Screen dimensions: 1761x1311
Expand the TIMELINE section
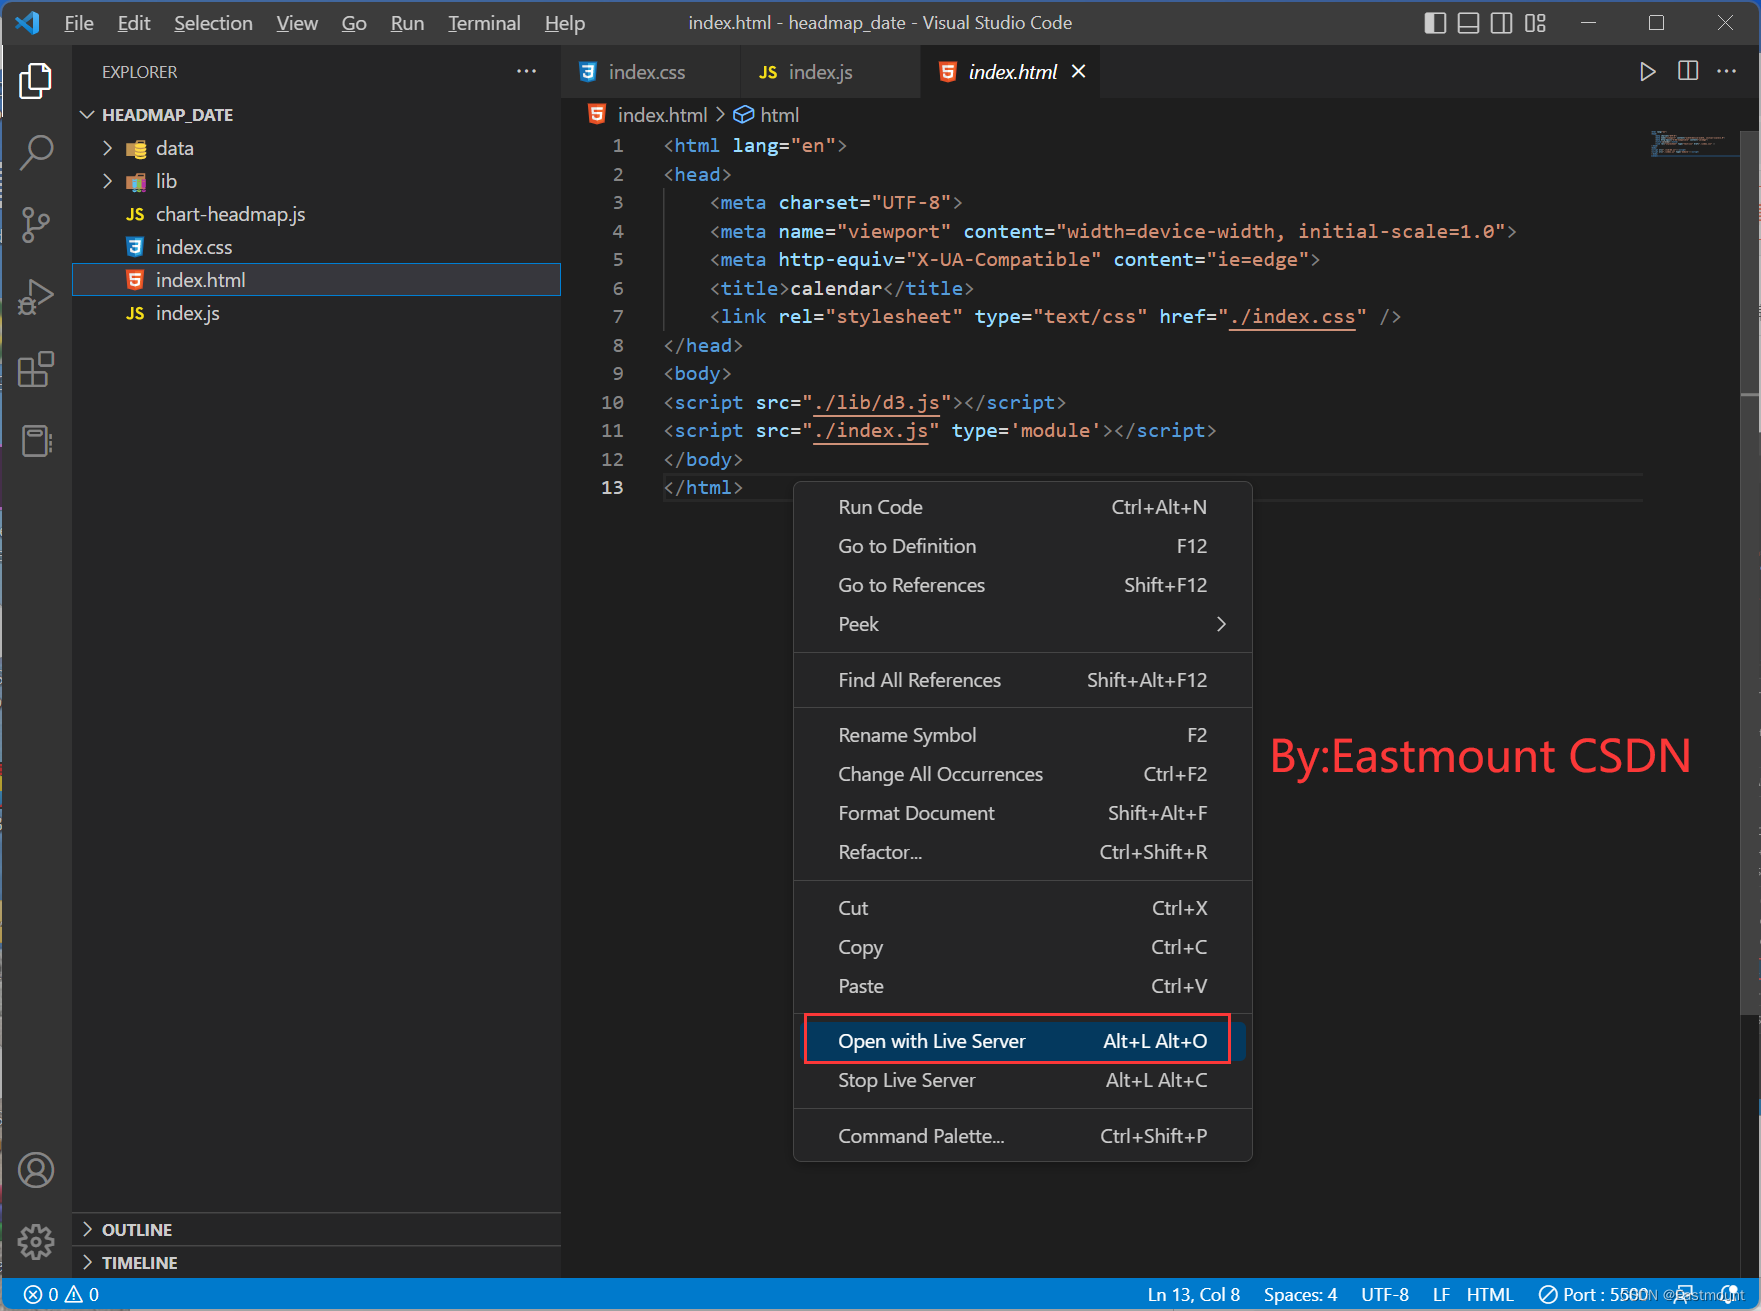click(316, 1262)
